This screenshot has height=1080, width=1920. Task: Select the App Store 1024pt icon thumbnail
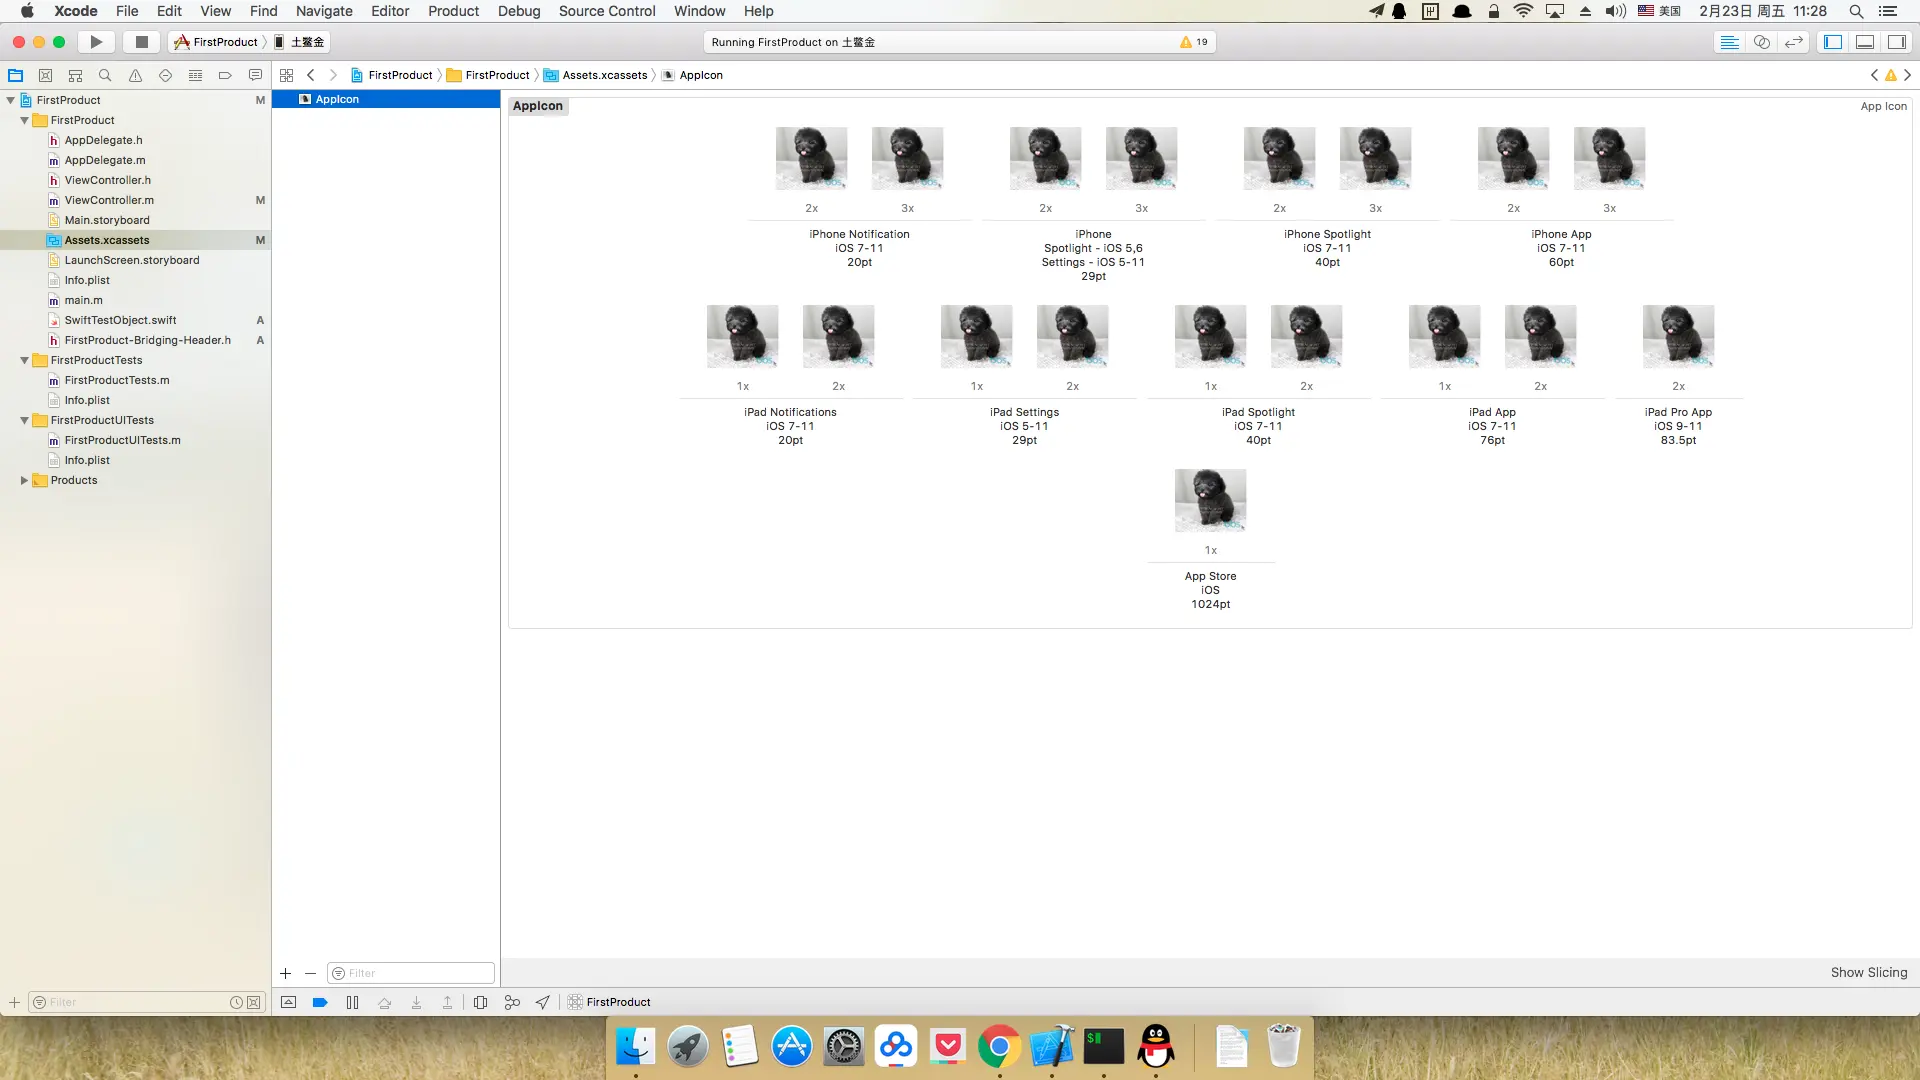coord(1210,500)
